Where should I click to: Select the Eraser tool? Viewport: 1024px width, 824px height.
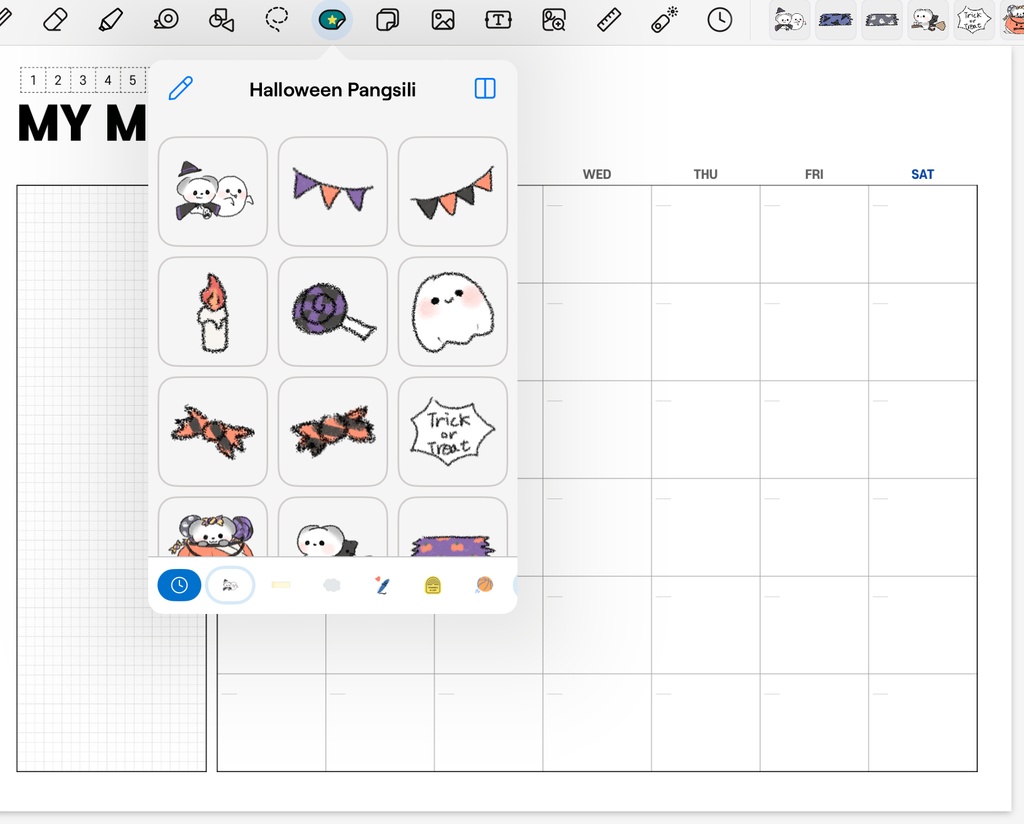[55, 20]
